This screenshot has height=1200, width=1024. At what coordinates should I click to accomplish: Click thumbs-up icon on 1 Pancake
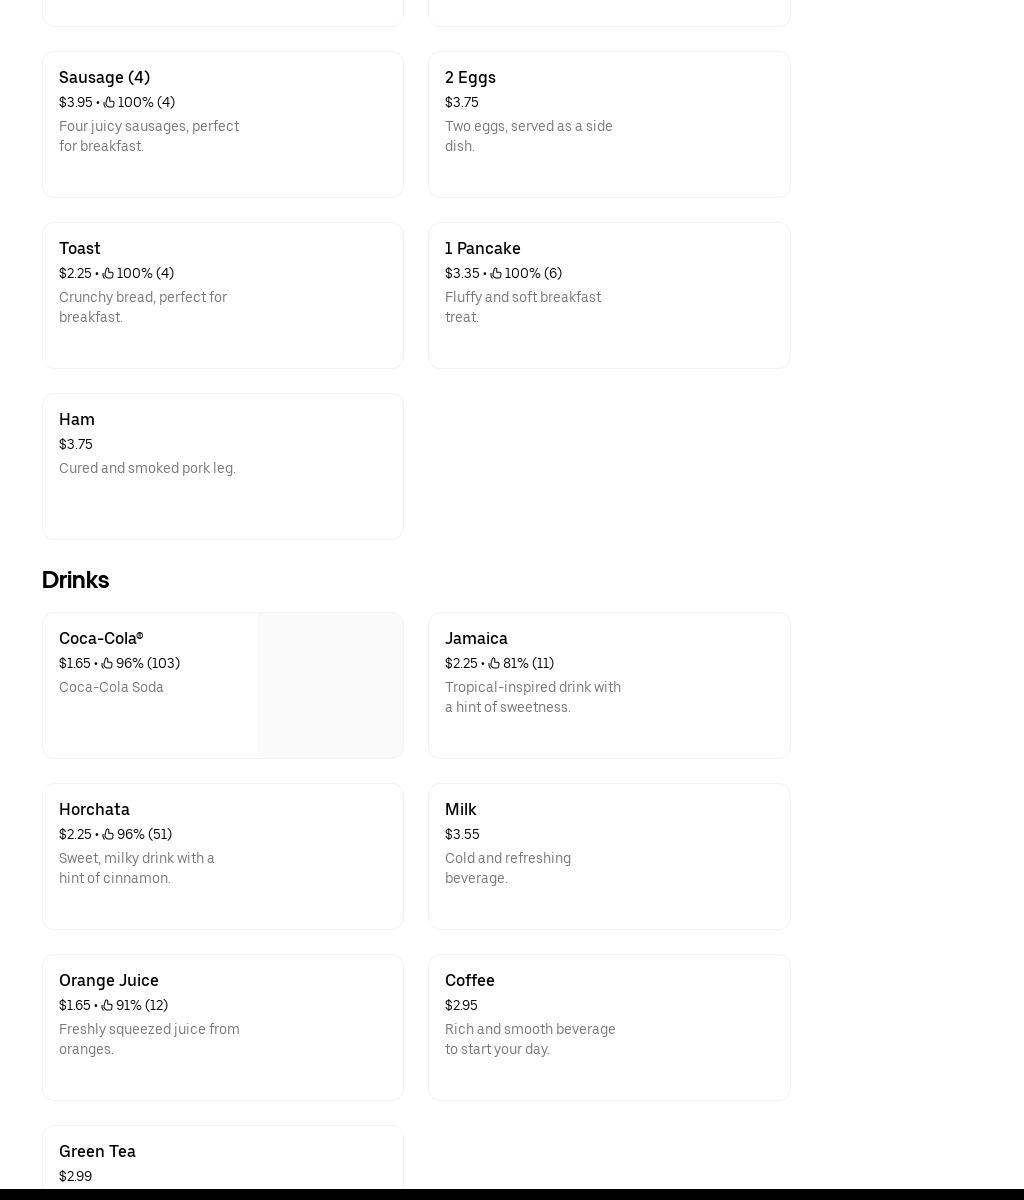[x=496, y=273]
